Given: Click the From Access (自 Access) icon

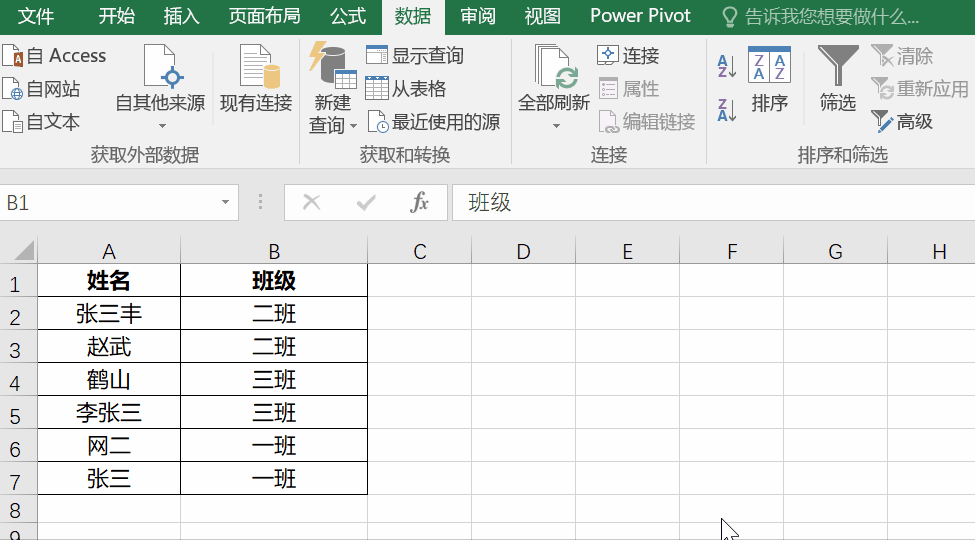Looking at the screenshot, I should pos(12,55).
